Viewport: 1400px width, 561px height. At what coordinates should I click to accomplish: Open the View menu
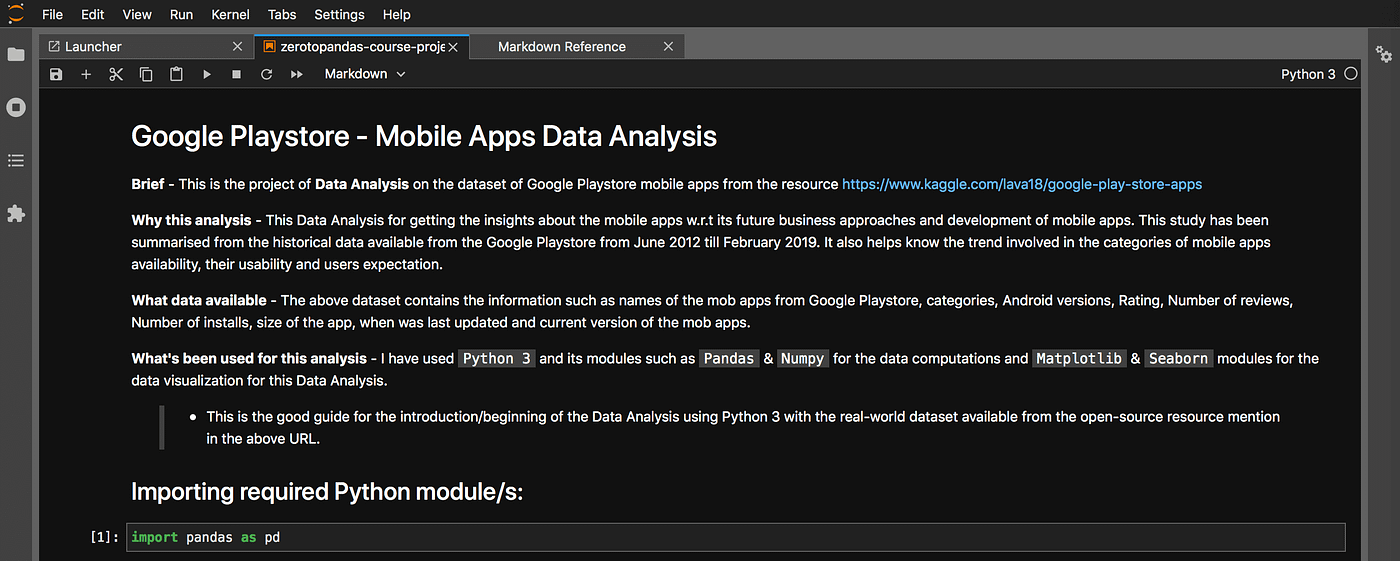pos(137,14)
